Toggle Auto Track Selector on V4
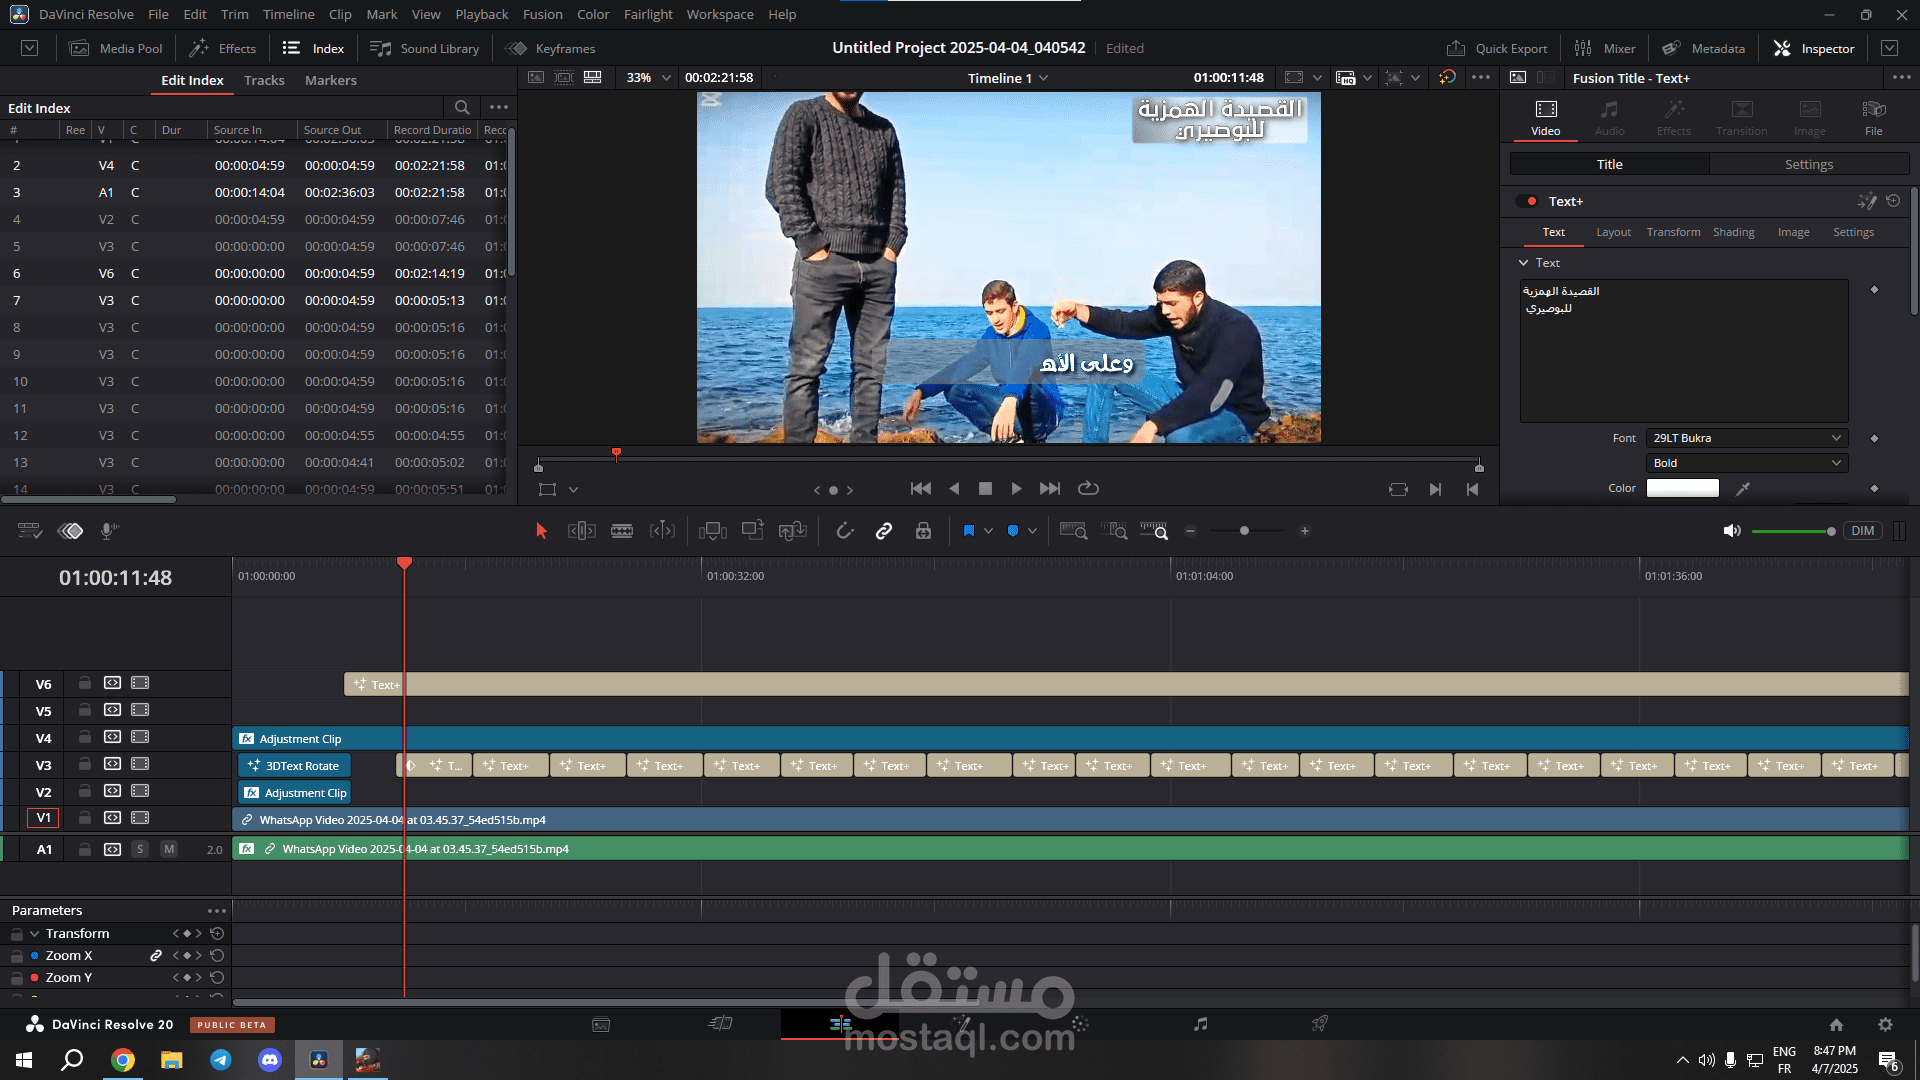1920x1080 pixels. tap(113, 737)
